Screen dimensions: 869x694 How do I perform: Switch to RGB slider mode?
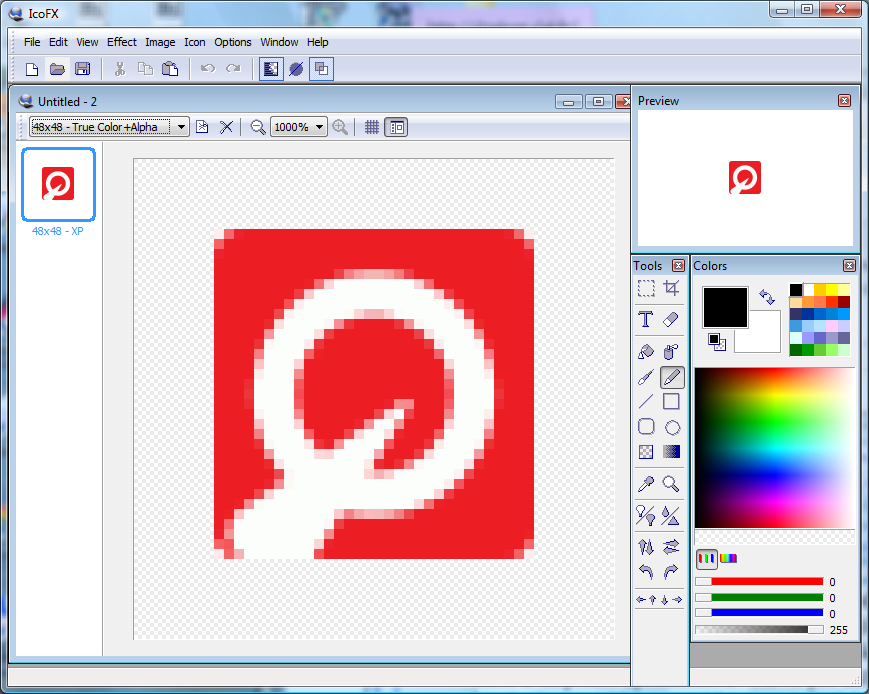point(707,558)
